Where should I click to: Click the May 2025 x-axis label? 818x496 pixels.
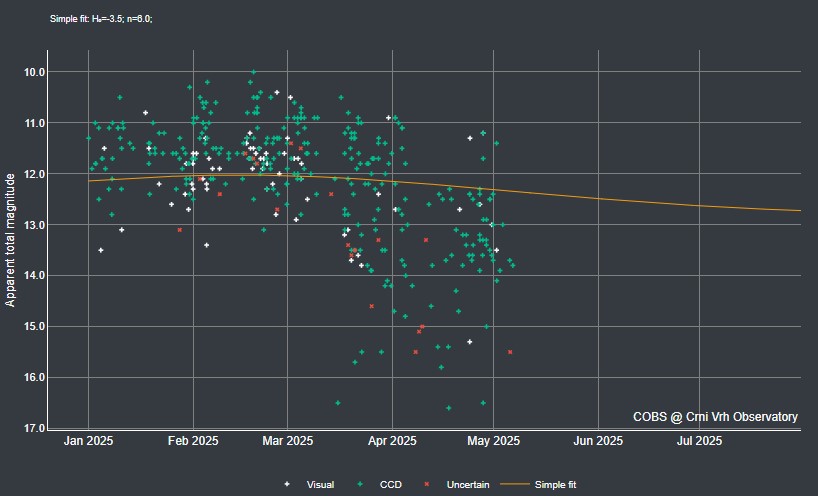[494, 441]
